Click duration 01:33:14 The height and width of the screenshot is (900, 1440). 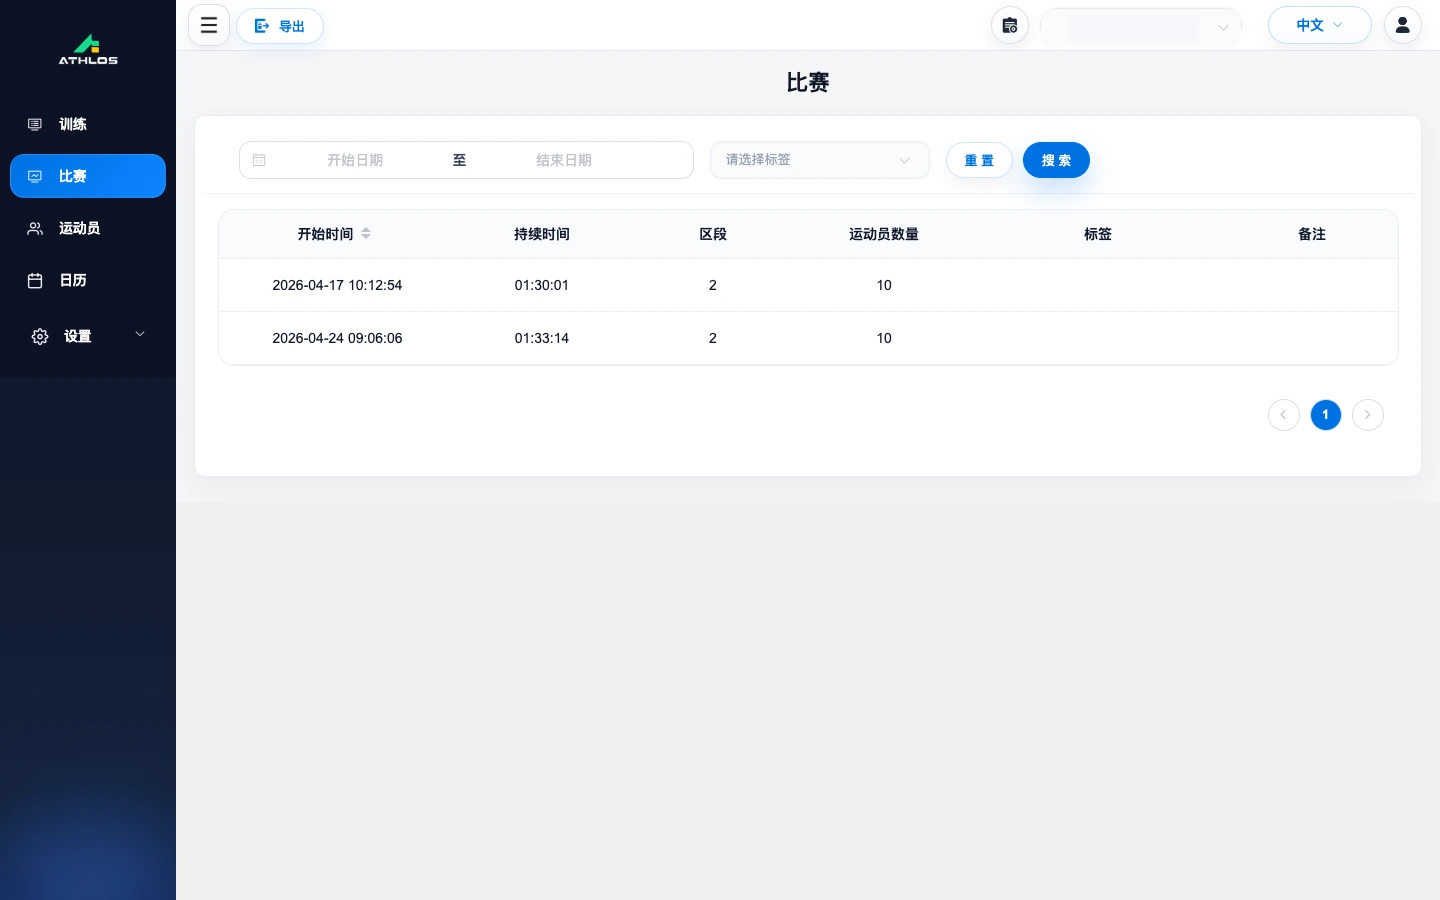[542, 338]
